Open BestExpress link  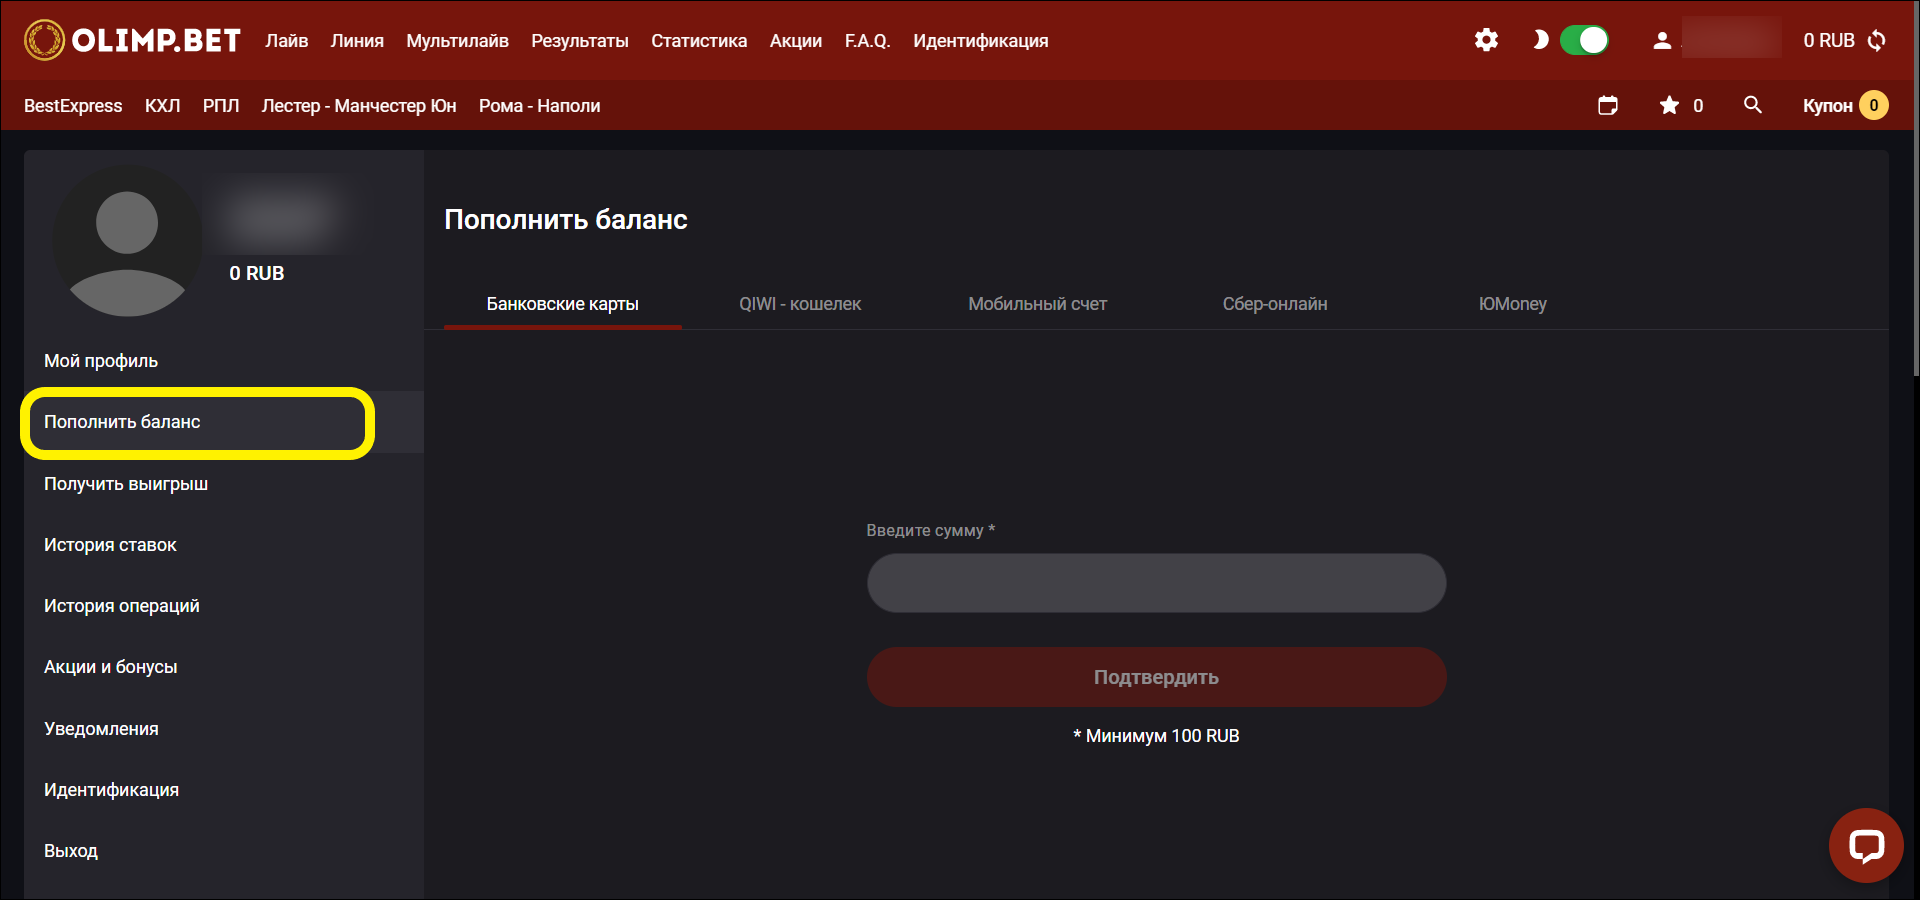pyautogui.click(x=73, y=106)
